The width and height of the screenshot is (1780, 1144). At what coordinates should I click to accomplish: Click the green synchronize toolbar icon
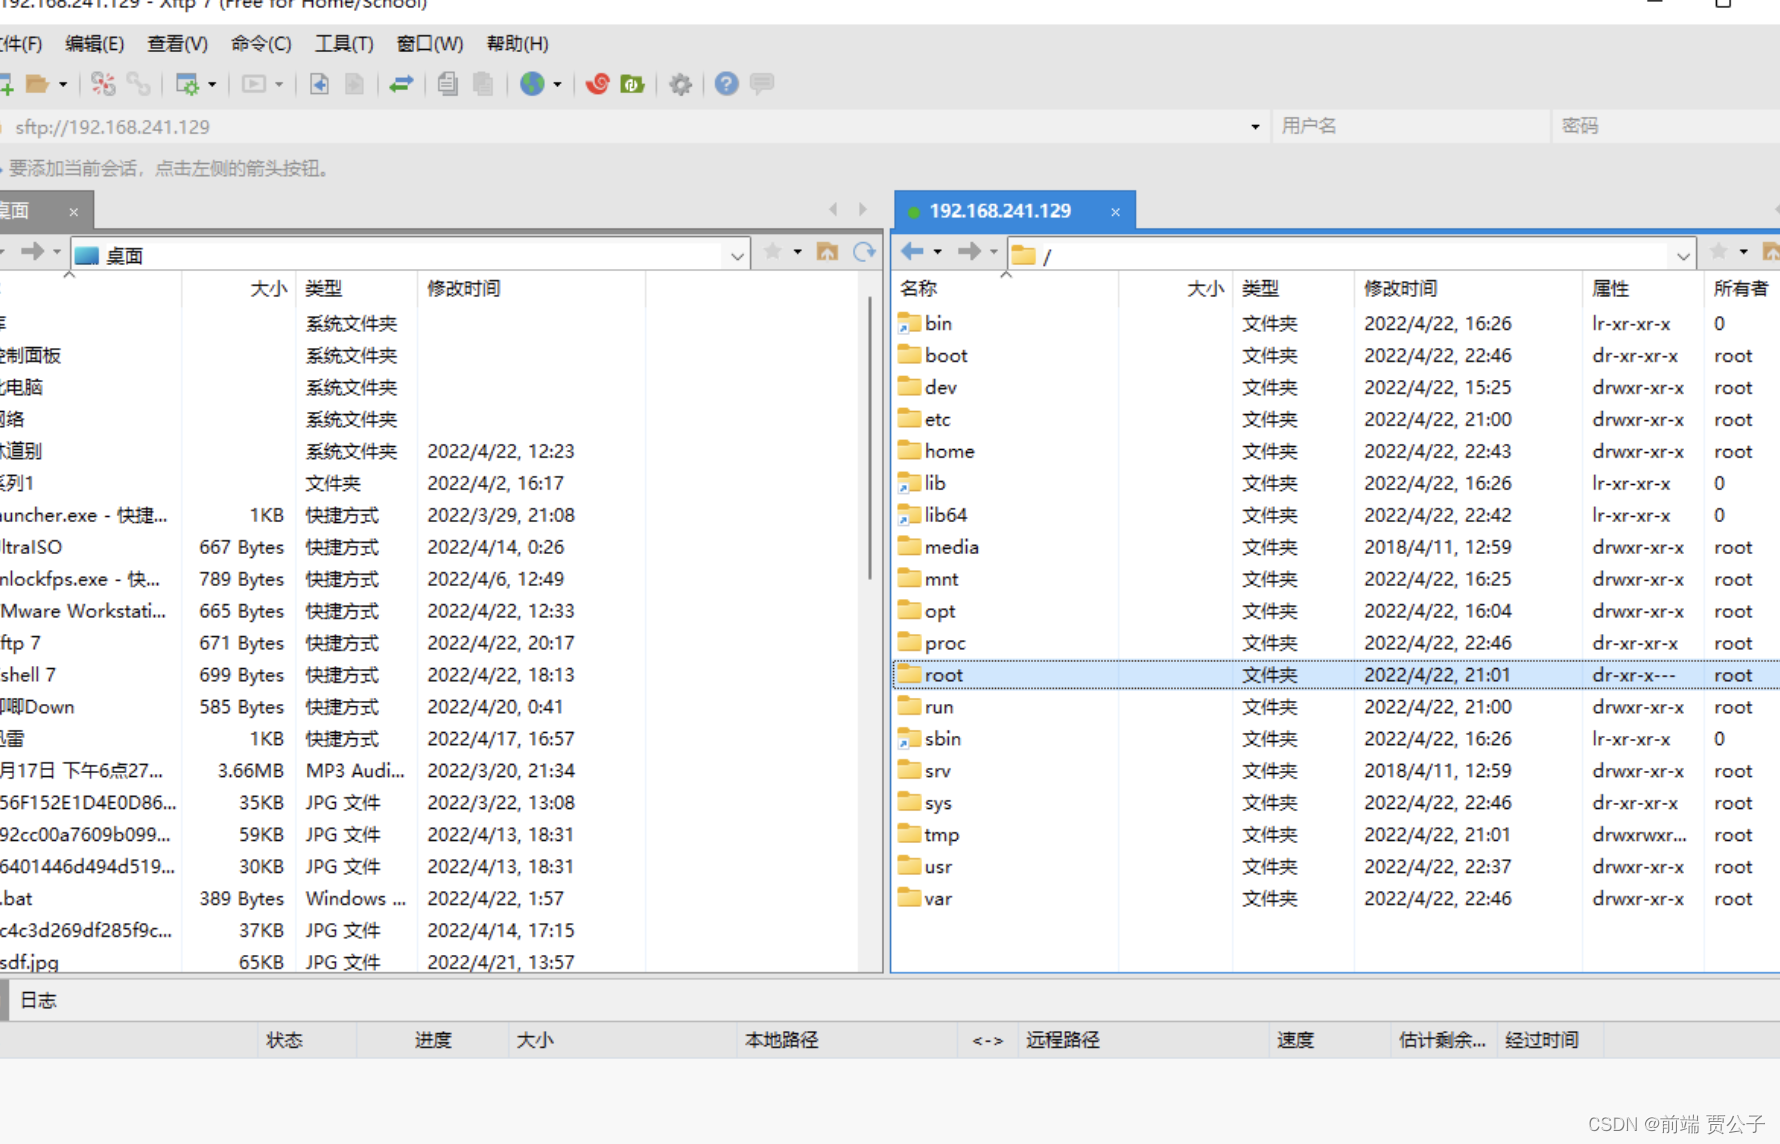click(632, 84)
